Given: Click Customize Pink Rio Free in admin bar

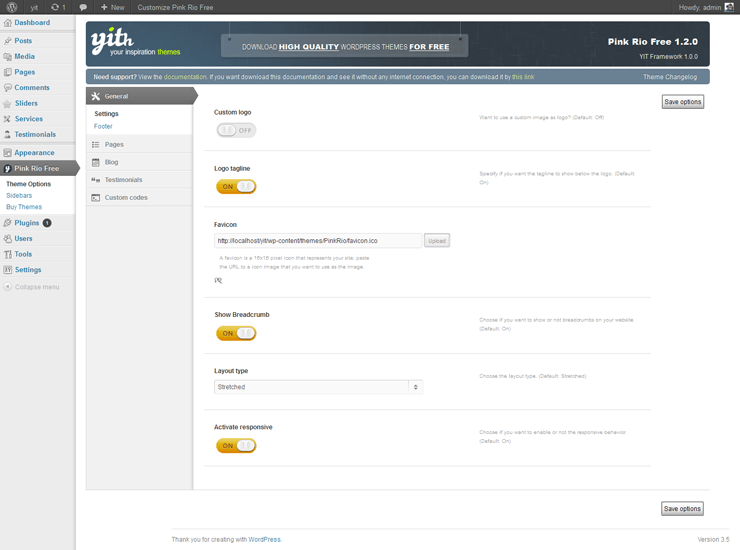Looking at the screenshot, I should [175, 8].
